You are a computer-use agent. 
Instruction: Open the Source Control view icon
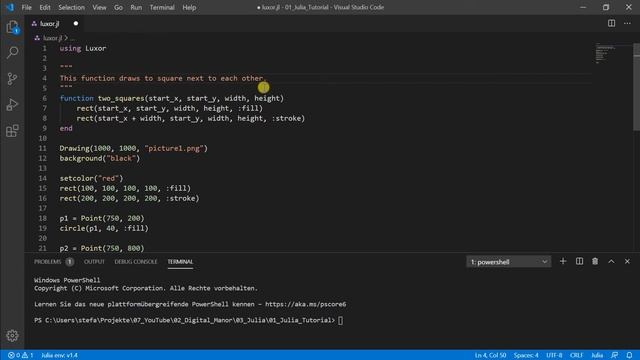point(12,78)
